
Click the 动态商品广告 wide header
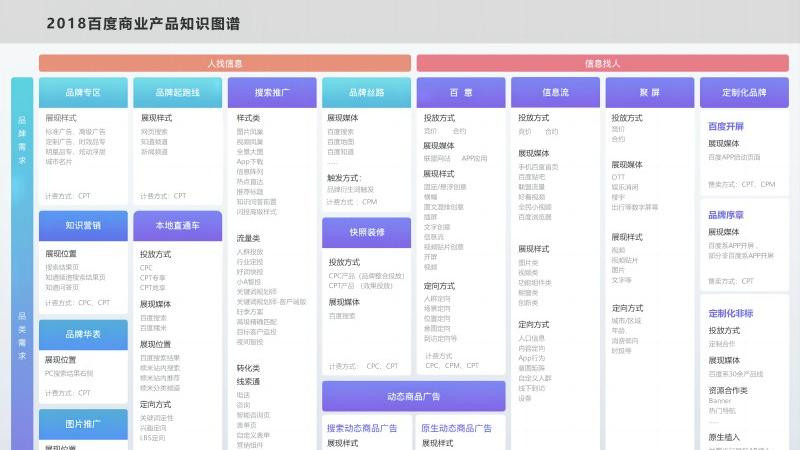coord(414,396)
